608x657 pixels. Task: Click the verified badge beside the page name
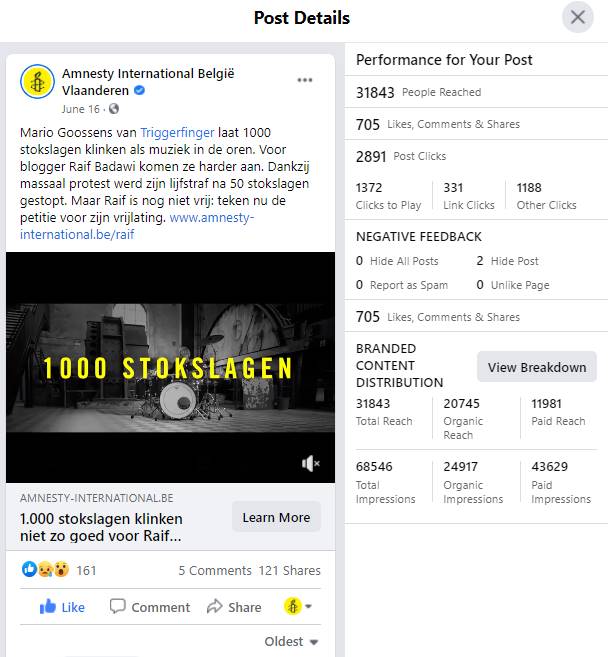tap(140, 90)
